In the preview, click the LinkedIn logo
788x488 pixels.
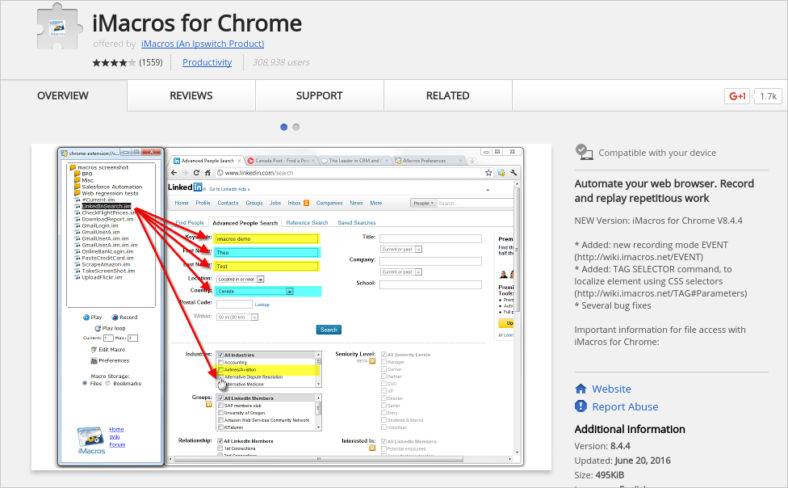(185, 187)
